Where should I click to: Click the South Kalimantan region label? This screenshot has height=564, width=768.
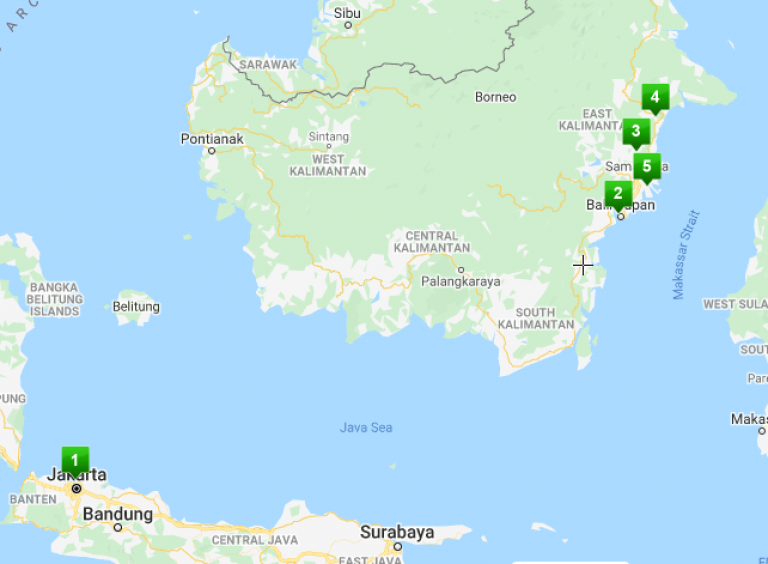(x=535, y=318)
